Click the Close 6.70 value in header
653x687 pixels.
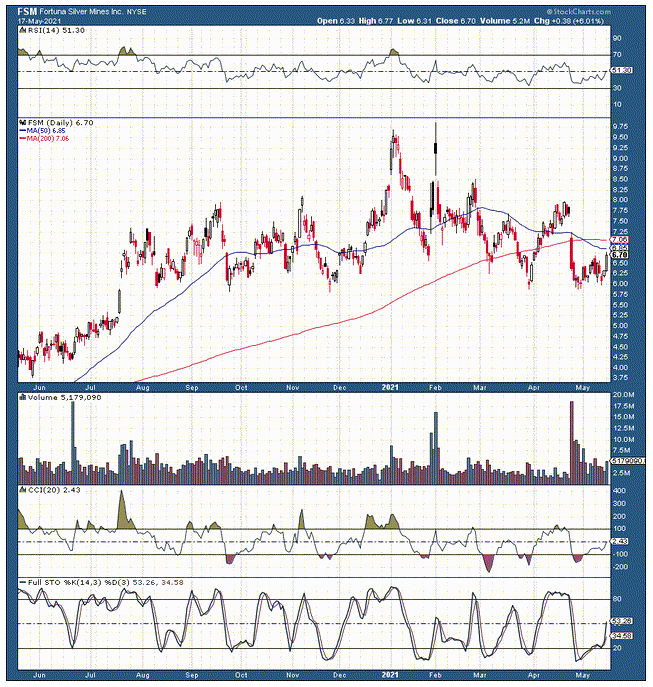click(456, 21)
